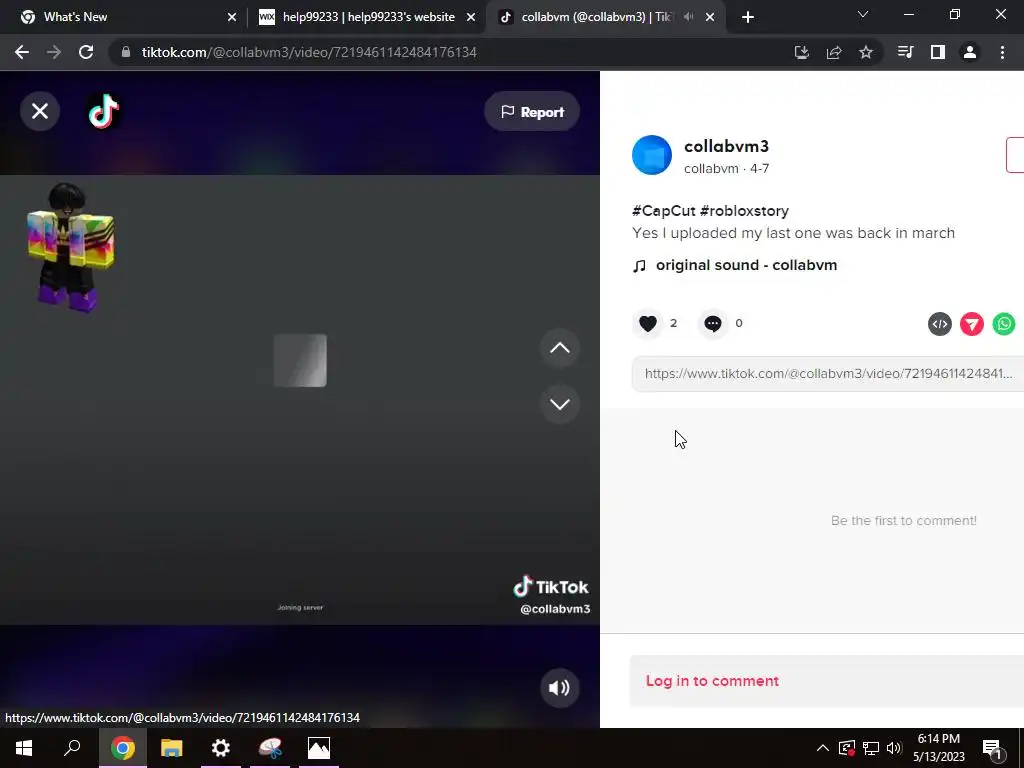Image resolution: width=1024 pixels, height=768 pixels.
Task: Close the What's New tab
Action: pos(232,17)
